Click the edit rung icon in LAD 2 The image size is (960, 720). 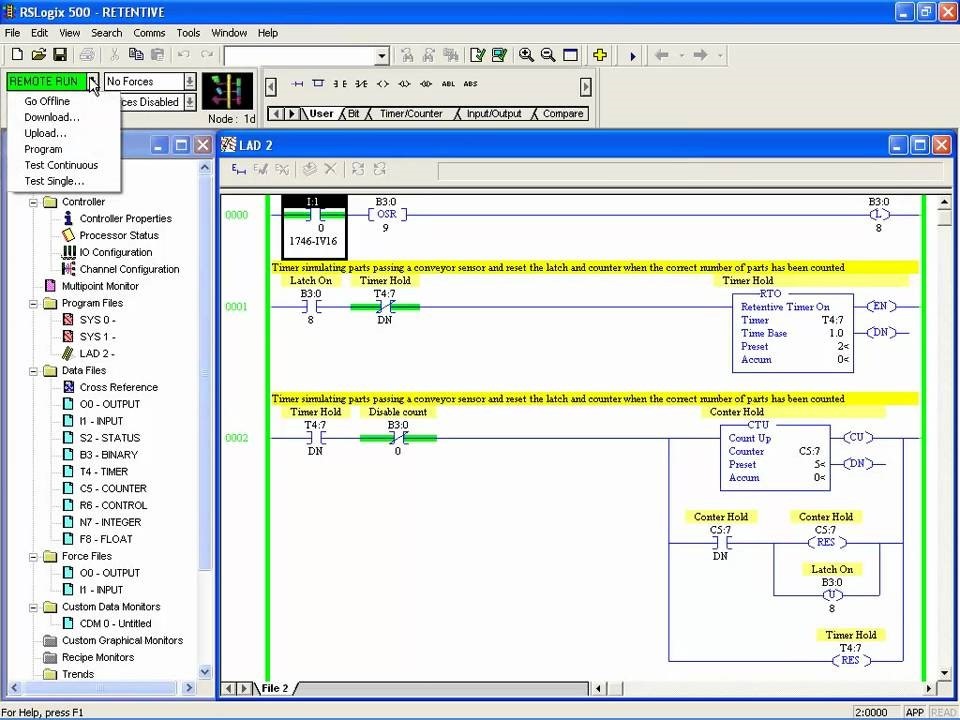239,170
